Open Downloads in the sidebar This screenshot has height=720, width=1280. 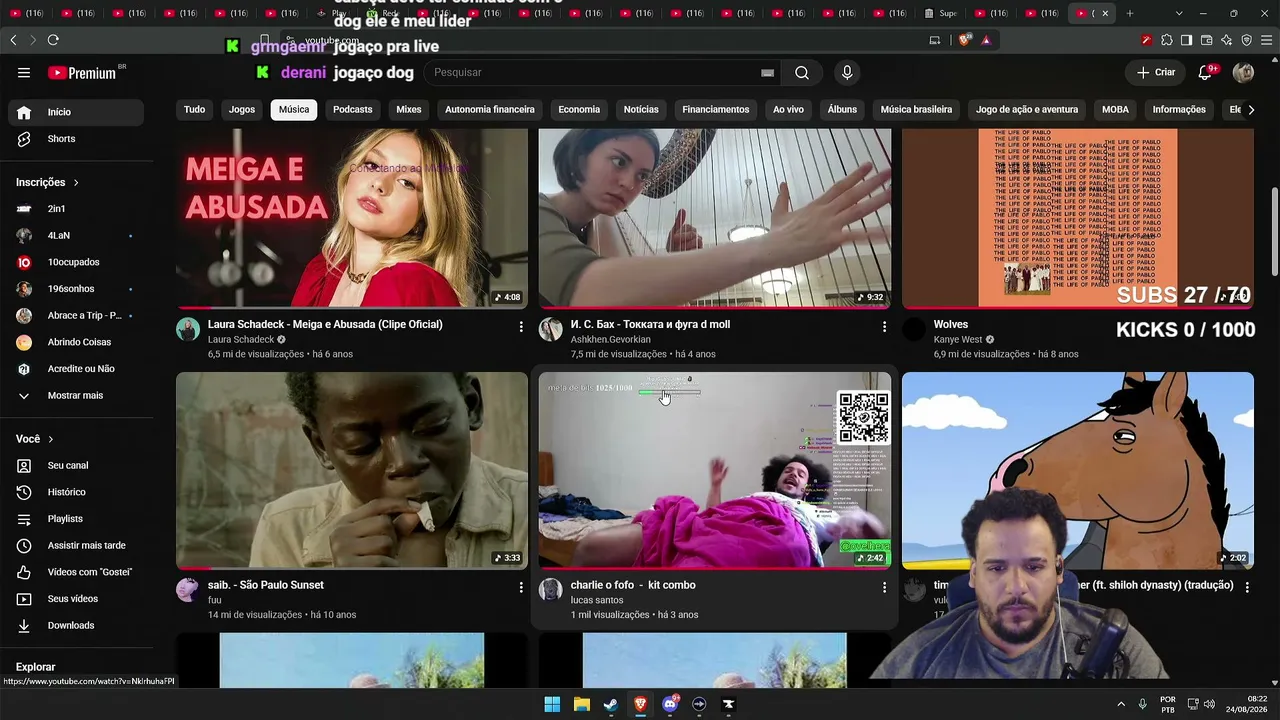[x=76, y=625]
